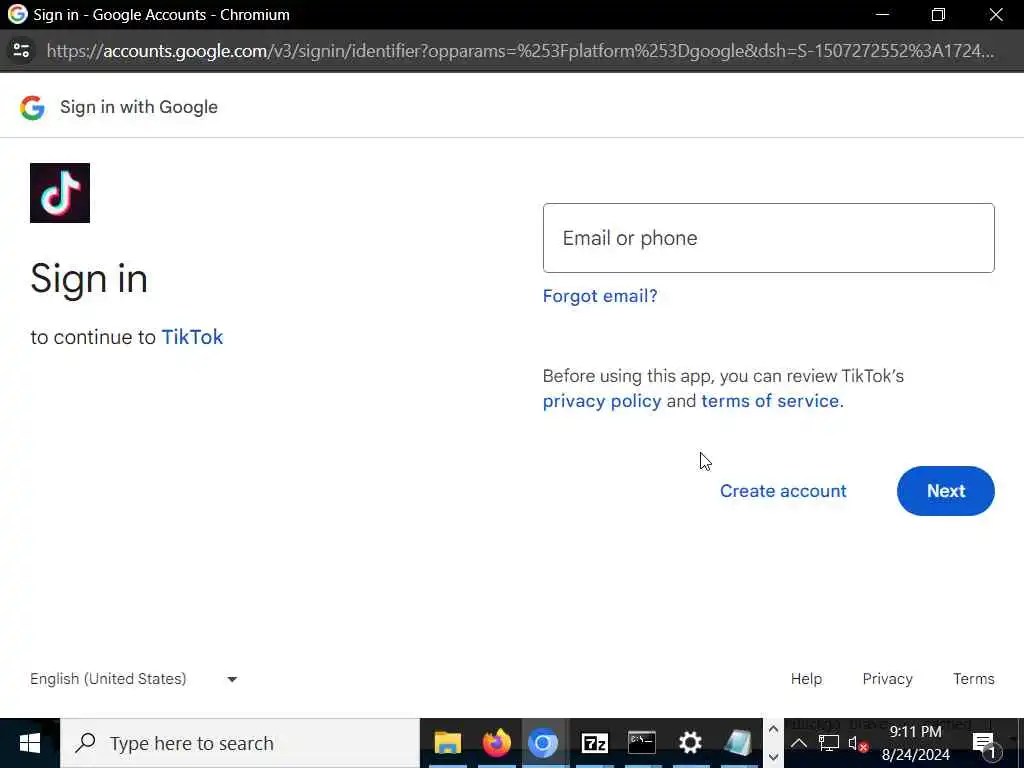Click the Chromium icon in title bar
Screen dimensions: 1024x768
point(18,14)
